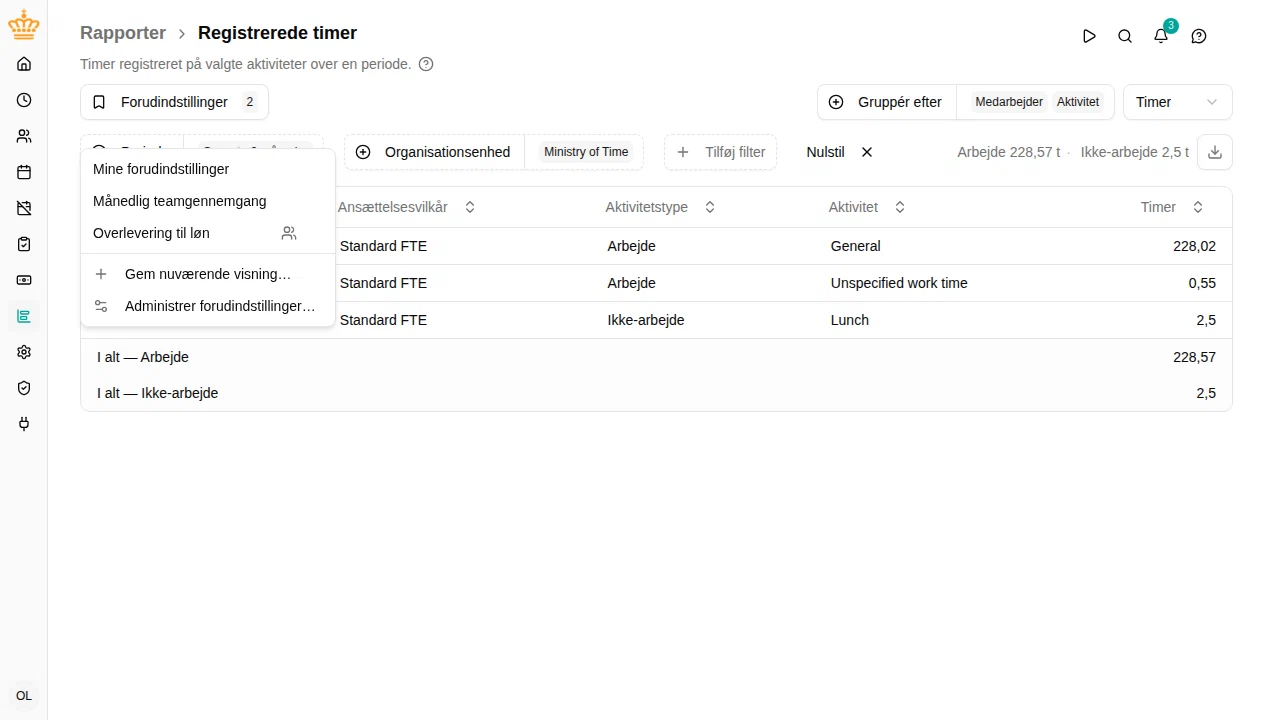Open notifications bell showing 3
The width and height of the screenshot is (1280, 720).
tap(1161, 36)
